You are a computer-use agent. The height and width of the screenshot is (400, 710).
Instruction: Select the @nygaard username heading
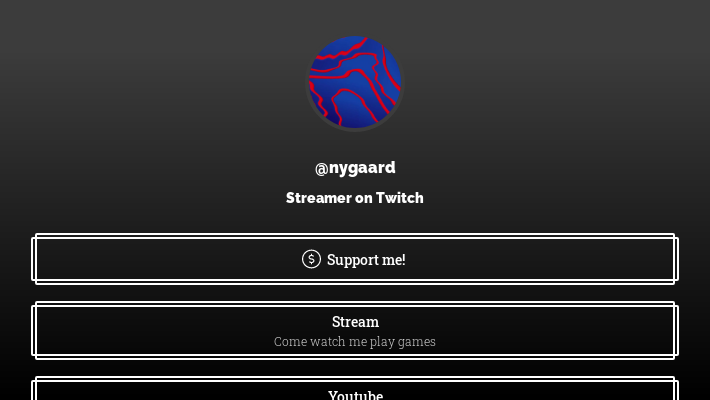coord(355,168)
